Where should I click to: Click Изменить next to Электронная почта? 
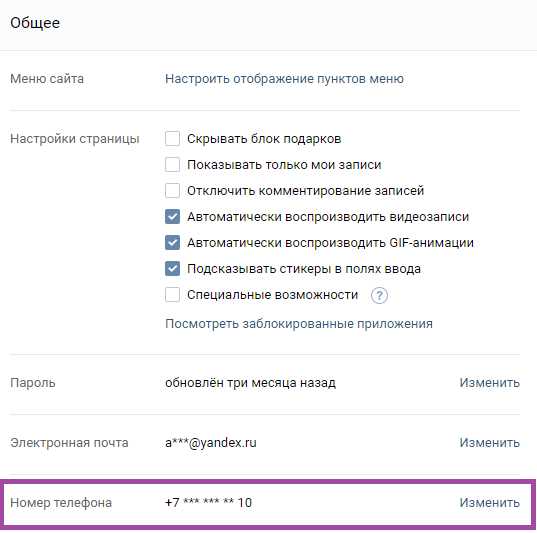click(489, 443)
